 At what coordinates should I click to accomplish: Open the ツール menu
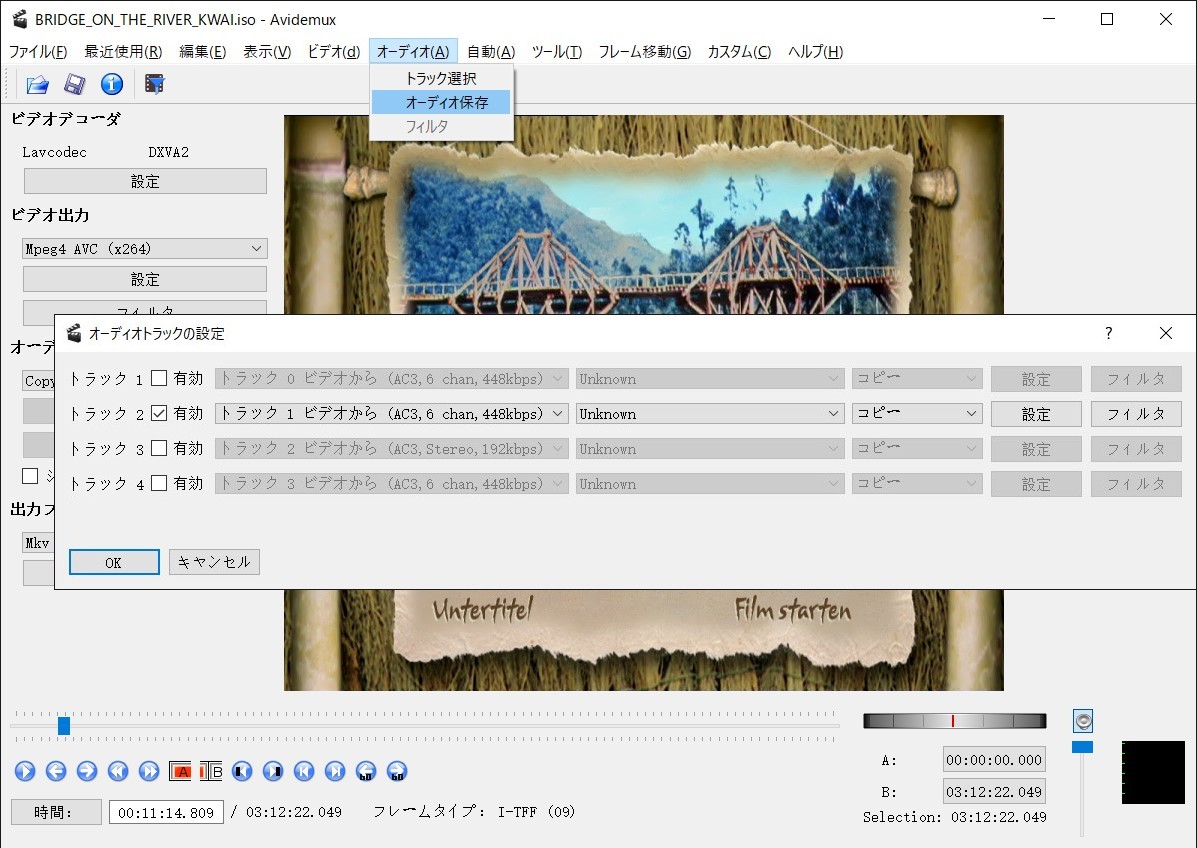coord(557,51)
